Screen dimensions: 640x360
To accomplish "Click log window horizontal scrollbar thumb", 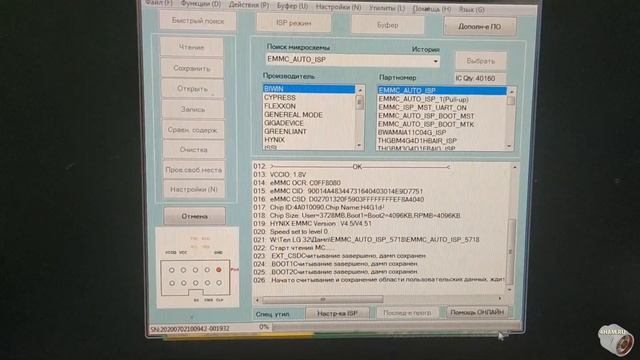I will pyautogui.click(x=322, y=300).
